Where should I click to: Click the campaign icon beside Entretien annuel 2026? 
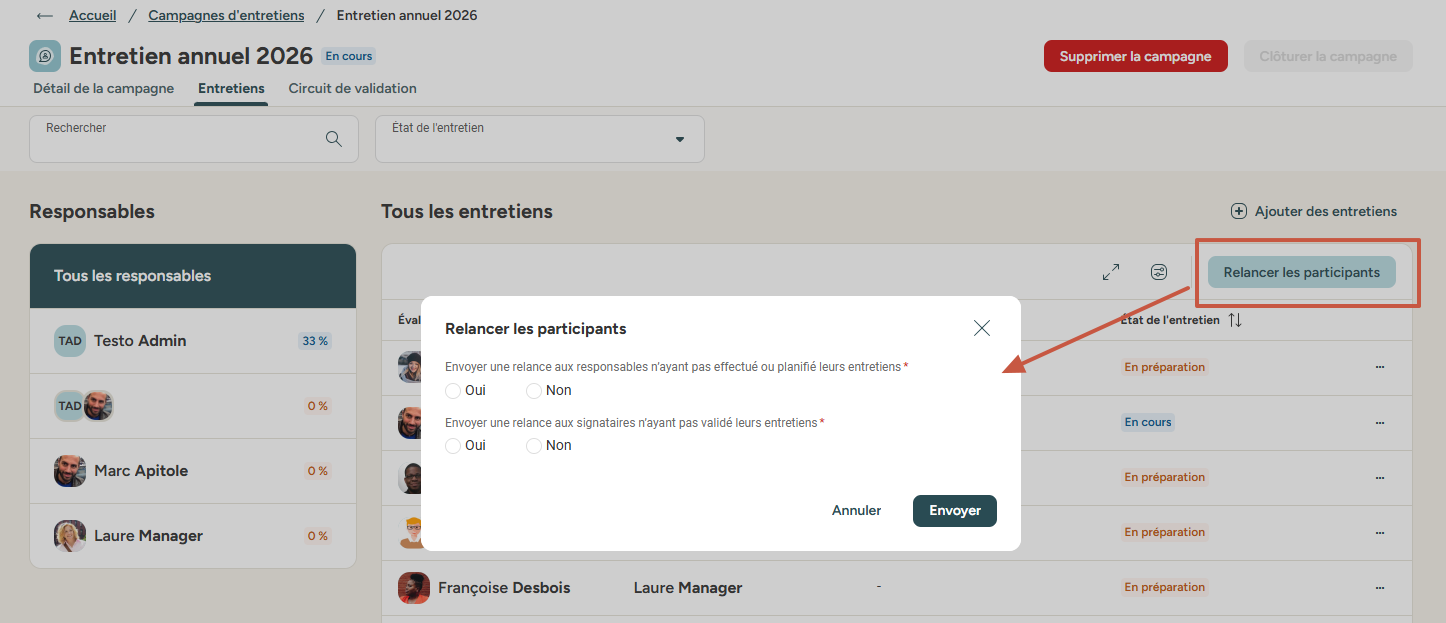click(x=45, y=56)
